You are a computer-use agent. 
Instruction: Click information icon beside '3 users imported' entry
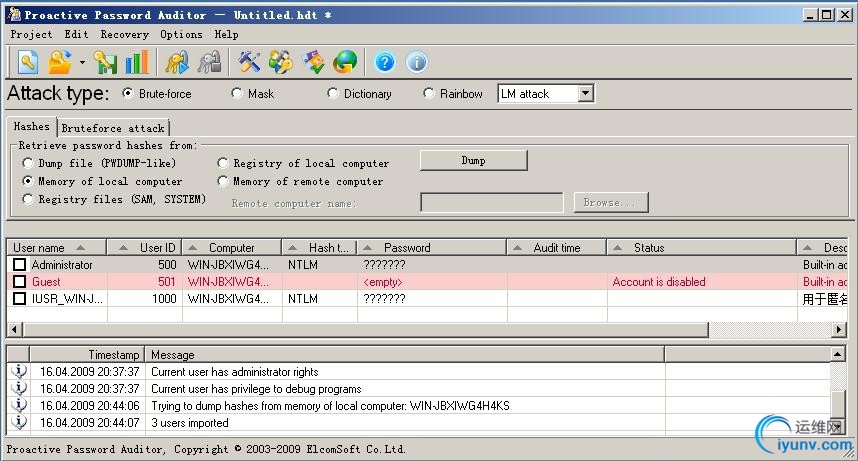[19, 422]
